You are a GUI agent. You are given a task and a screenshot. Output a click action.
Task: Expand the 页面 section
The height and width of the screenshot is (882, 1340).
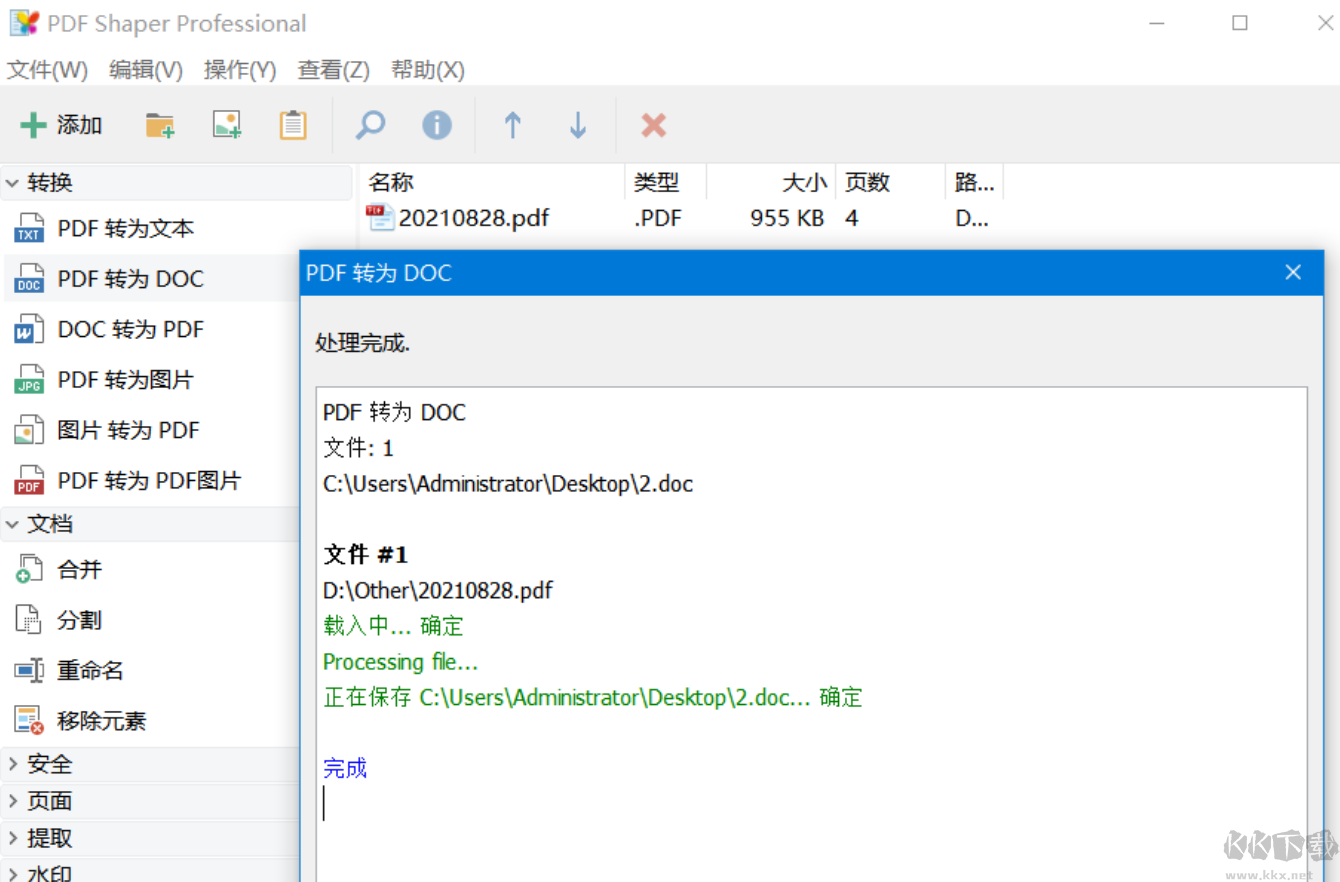(x=13, y=802)
